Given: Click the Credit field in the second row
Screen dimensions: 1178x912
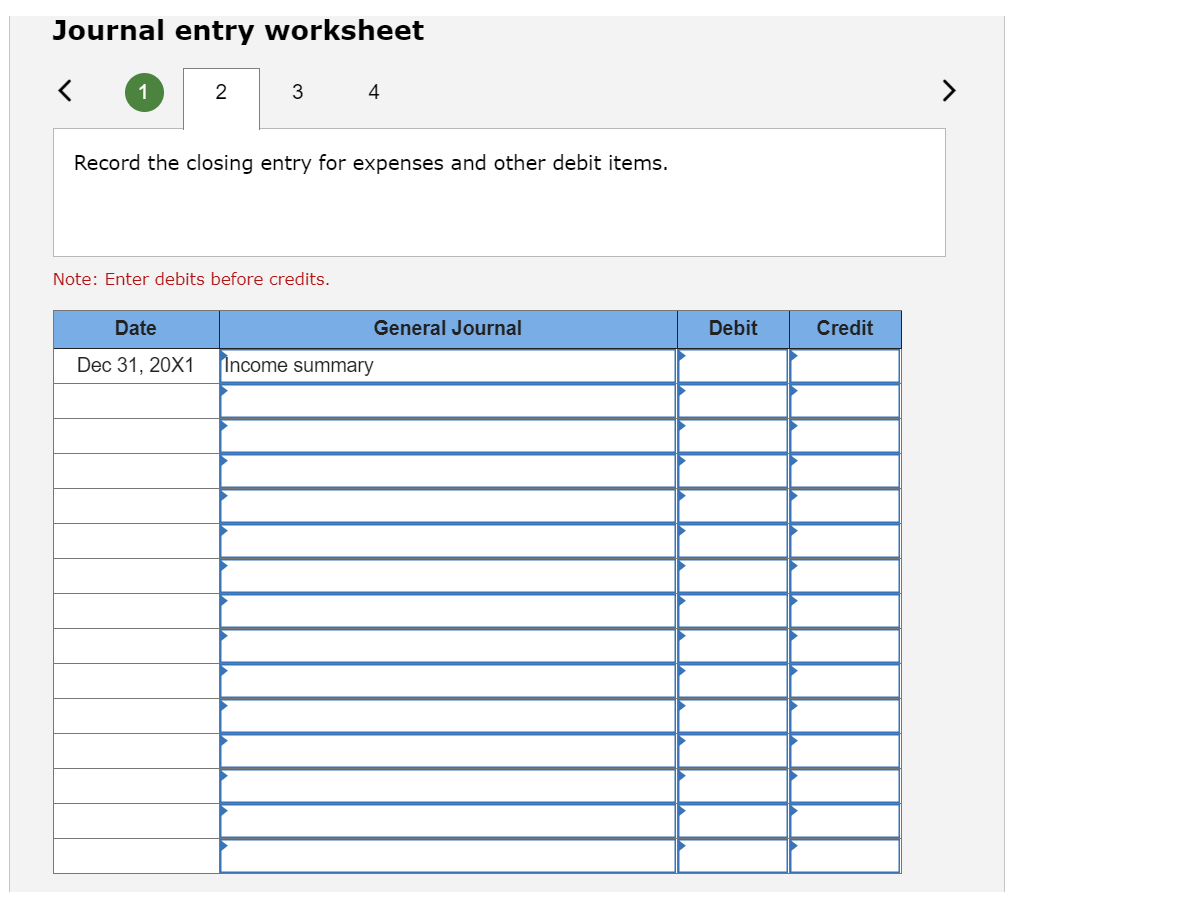Looking at the screenshot, I should [845, 400].
